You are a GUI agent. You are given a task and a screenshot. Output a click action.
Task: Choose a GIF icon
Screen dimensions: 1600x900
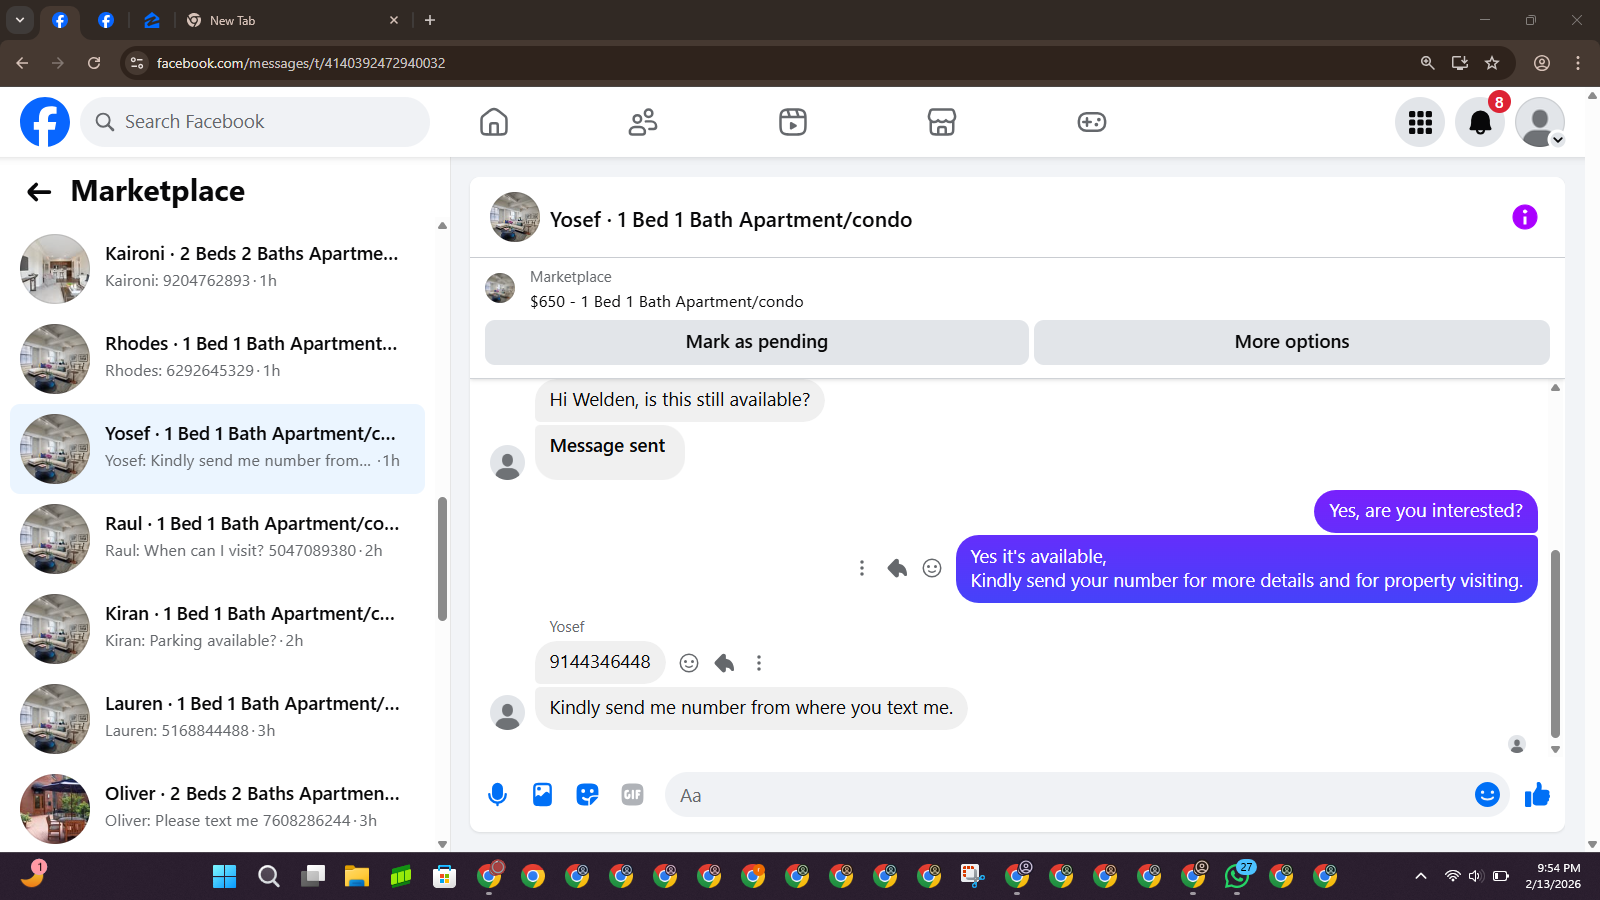pyautogui.click(x=632, y=795)
